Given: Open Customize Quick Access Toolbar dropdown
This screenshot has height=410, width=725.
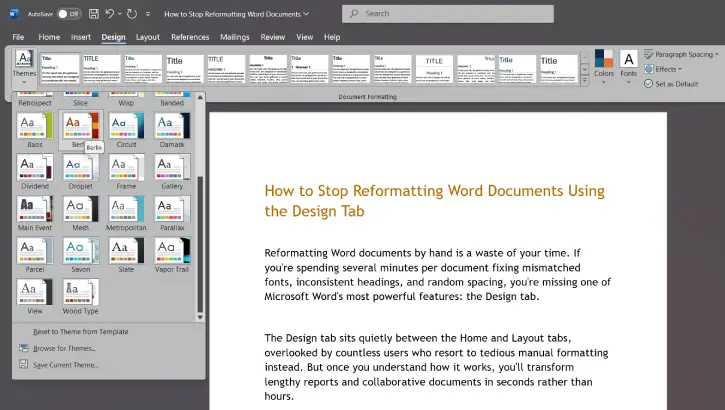Looking at the screenshot, I should point(148,14).
